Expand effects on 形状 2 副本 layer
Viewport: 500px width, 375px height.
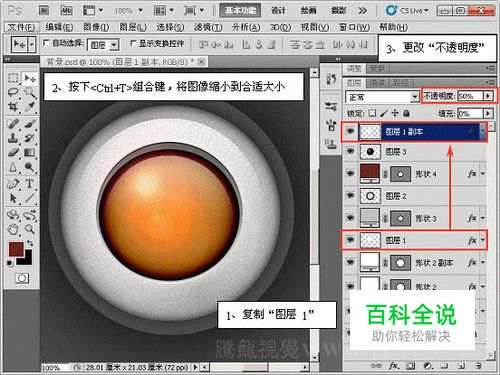pyautogui.click(x=483, y=263)
